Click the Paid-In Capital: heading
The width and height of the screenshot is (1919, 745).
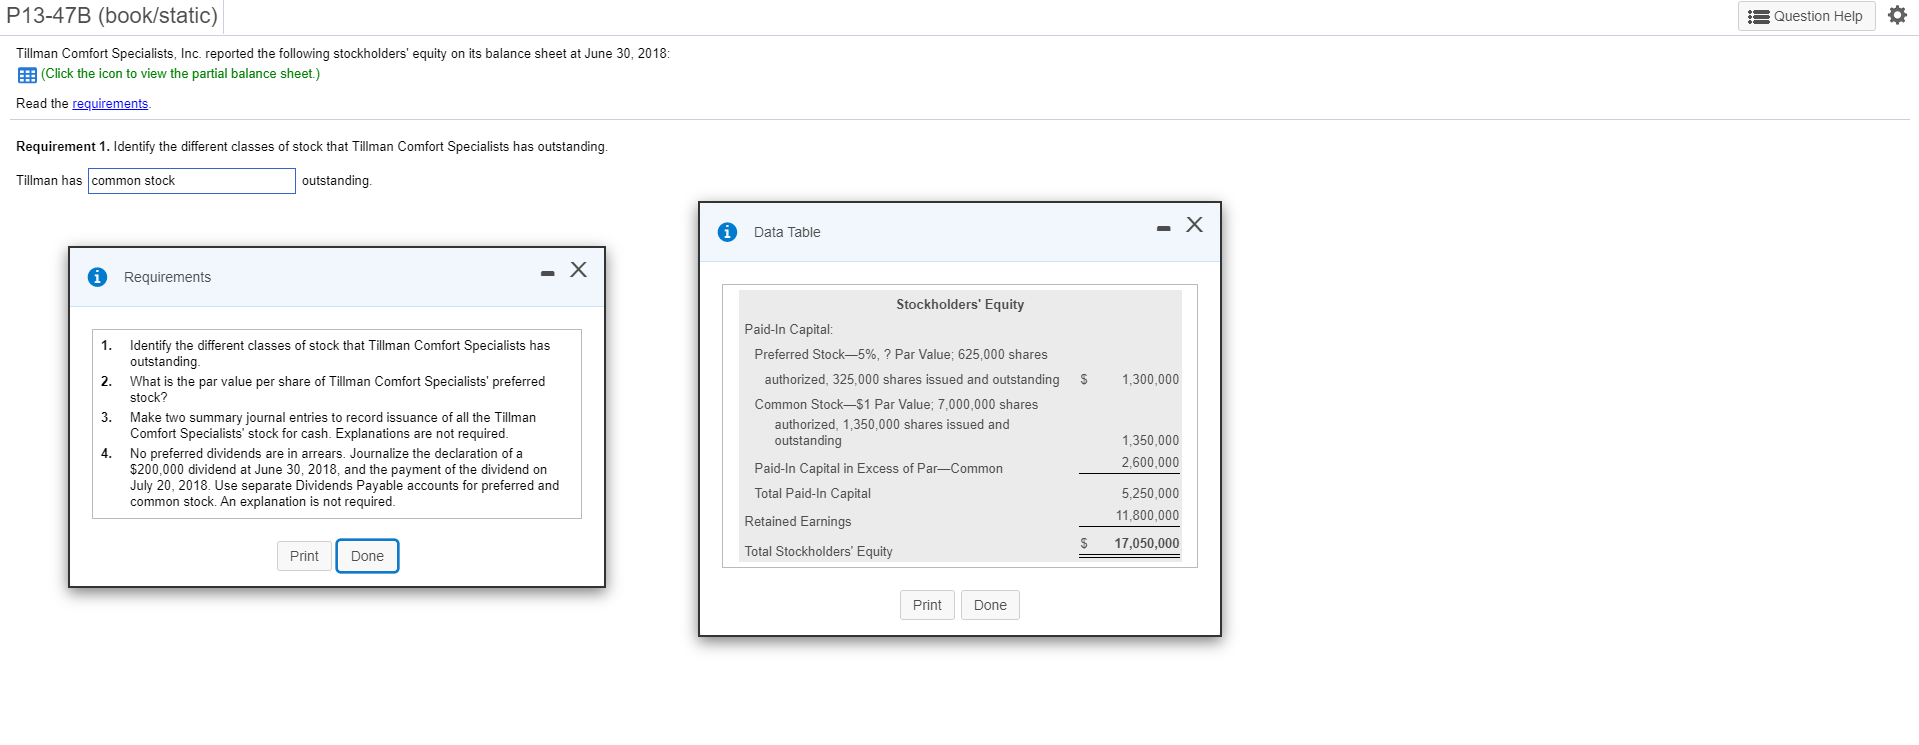788,330
